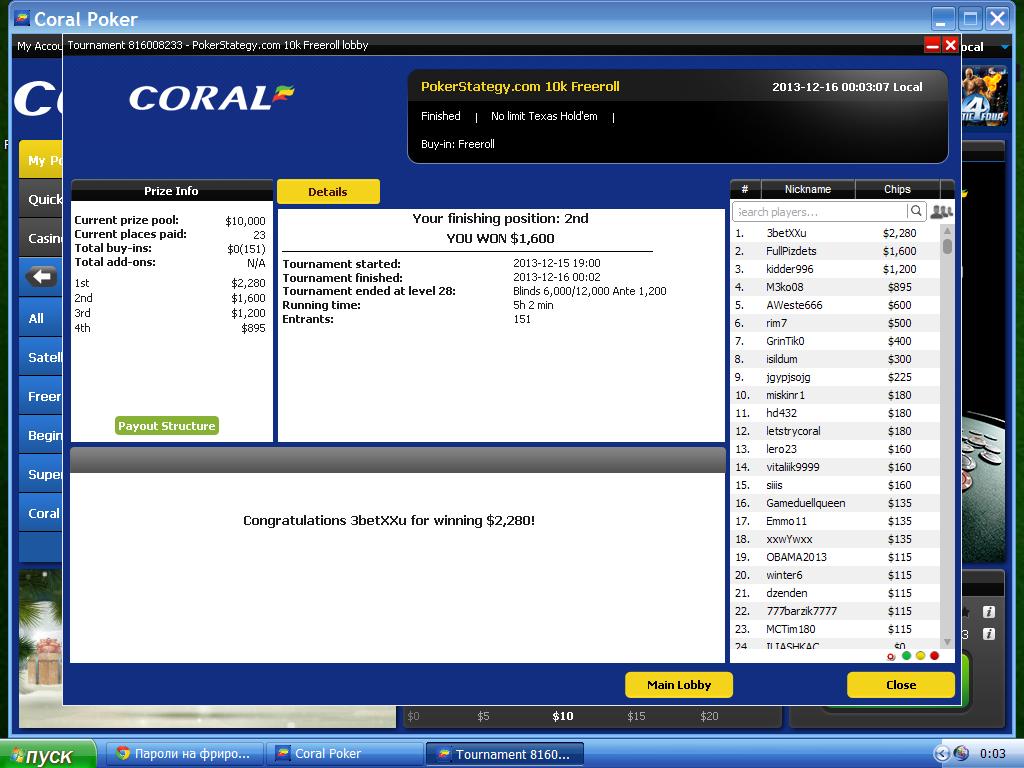Open the Satellites tab in Coral Poker sidebar
The image size is (1024, 768).
[40, 357]
